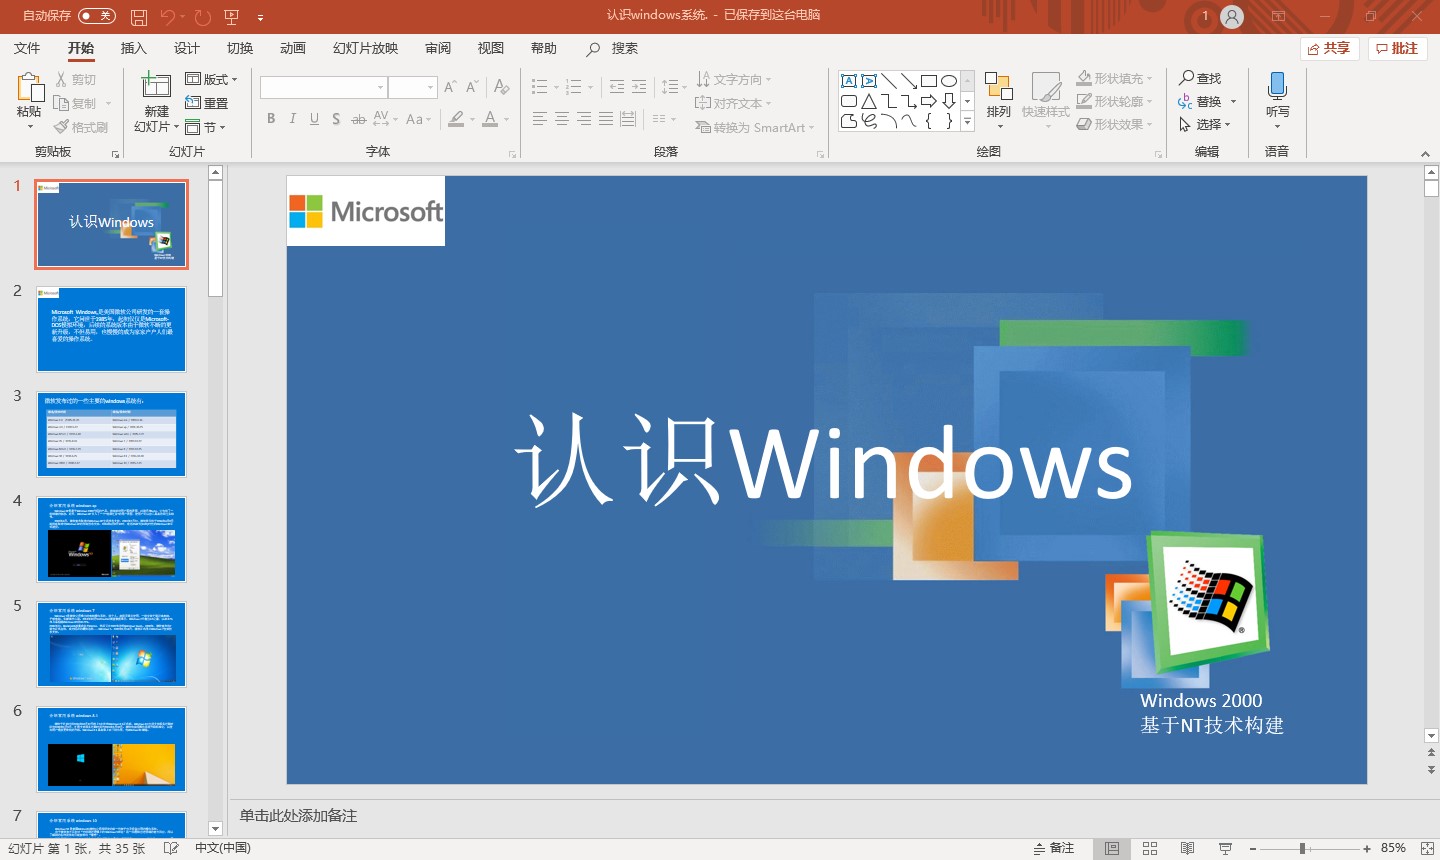Click the Paste clipboard icon
This screenshot has height=860, width=1440.
pos(29,88)
